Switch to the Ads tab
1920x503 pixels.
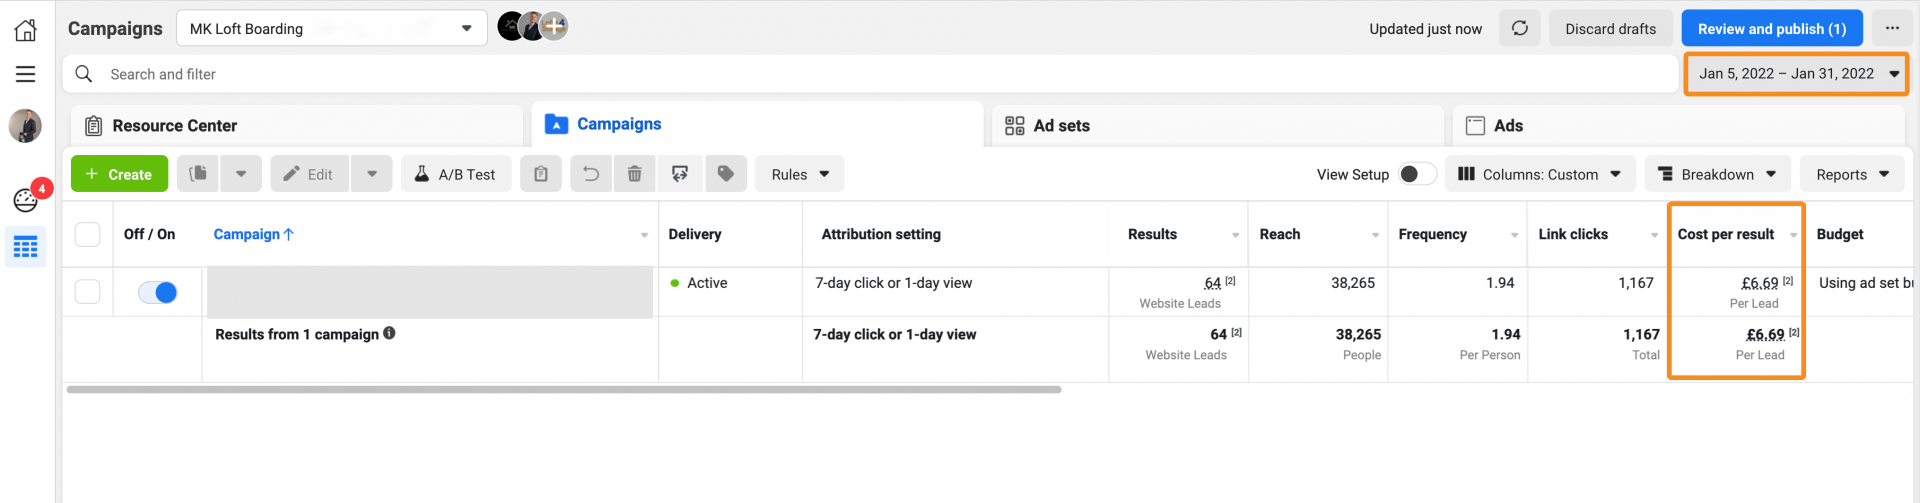coord(1507,126)
